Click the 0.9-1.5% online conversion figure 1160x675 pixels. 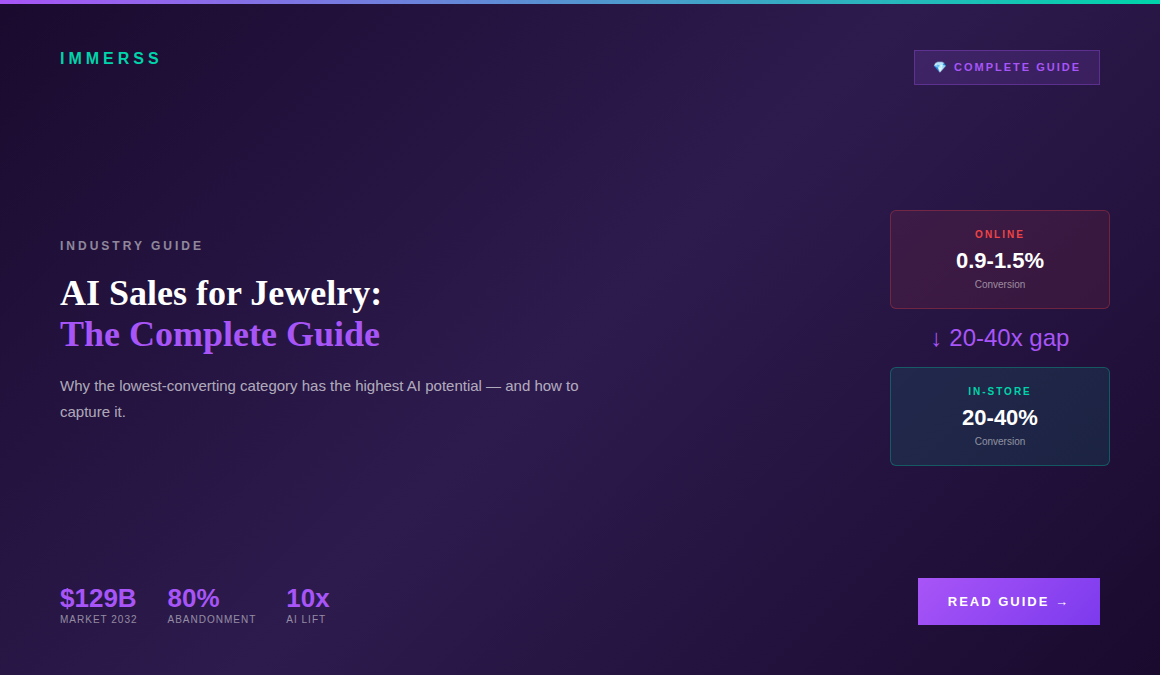click(x=999, y=260)
